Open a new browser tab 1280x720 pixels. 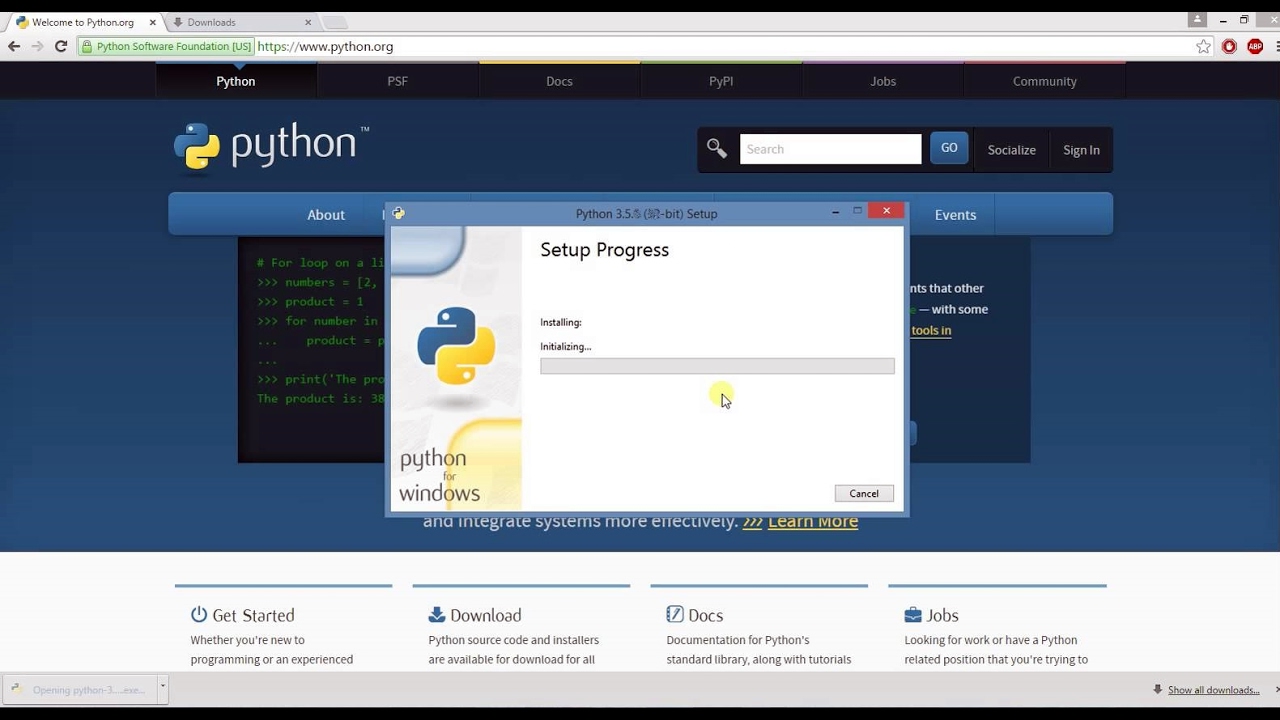pos(335,22)
